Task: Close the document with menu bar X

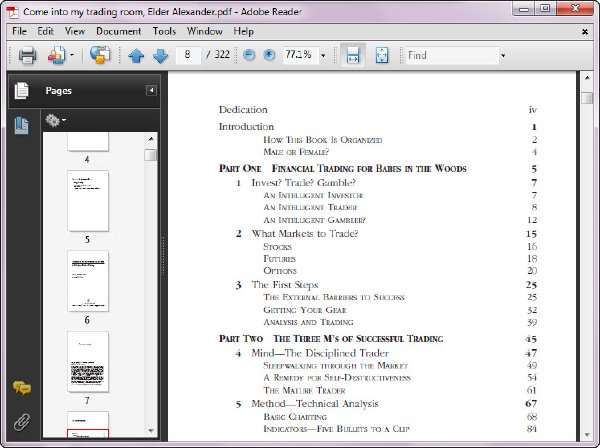Action: 585,32
